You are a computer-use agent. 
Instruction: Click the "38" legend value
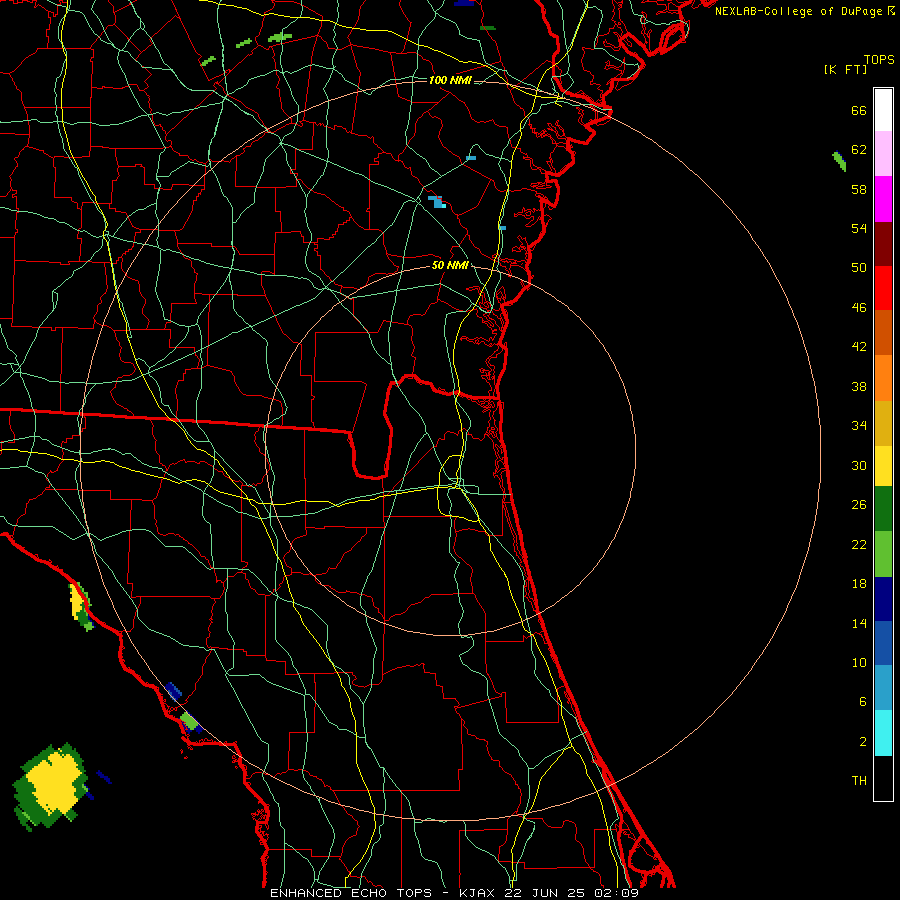859,387
